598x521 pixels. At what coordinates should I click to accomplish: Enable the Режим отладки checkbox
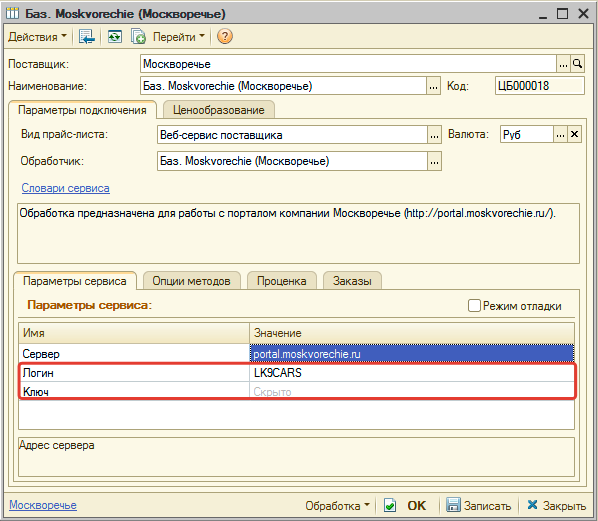click(474, 306)
